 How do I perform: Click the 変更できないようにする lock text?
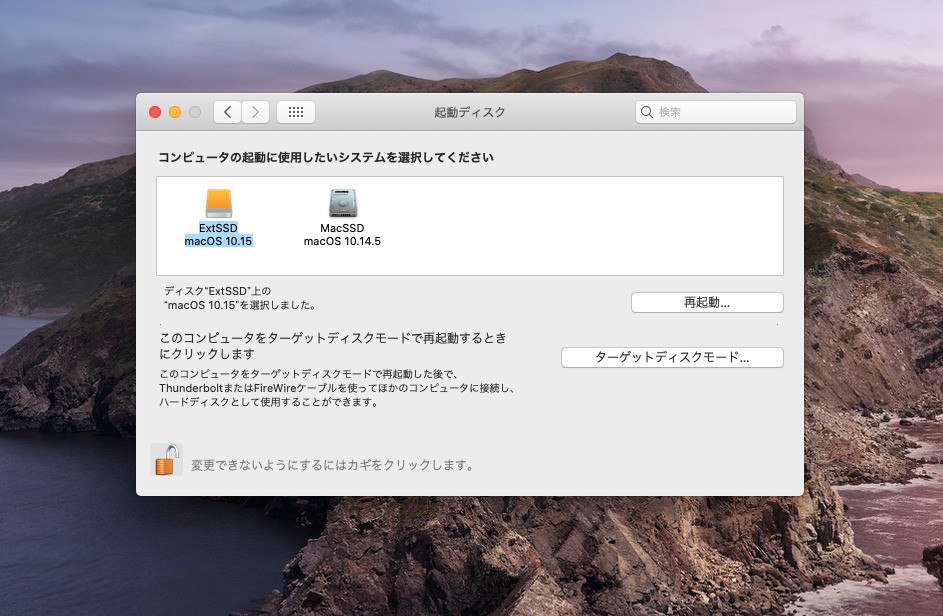(332, 465)
